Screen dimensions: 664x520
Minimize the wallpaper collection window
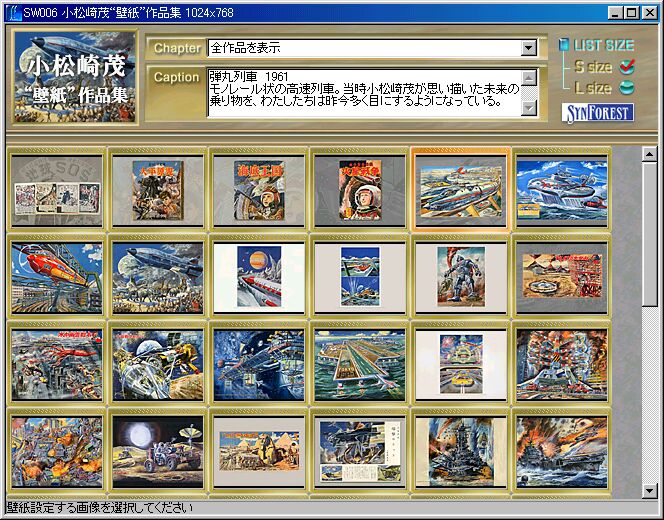(x=614, y=13)
